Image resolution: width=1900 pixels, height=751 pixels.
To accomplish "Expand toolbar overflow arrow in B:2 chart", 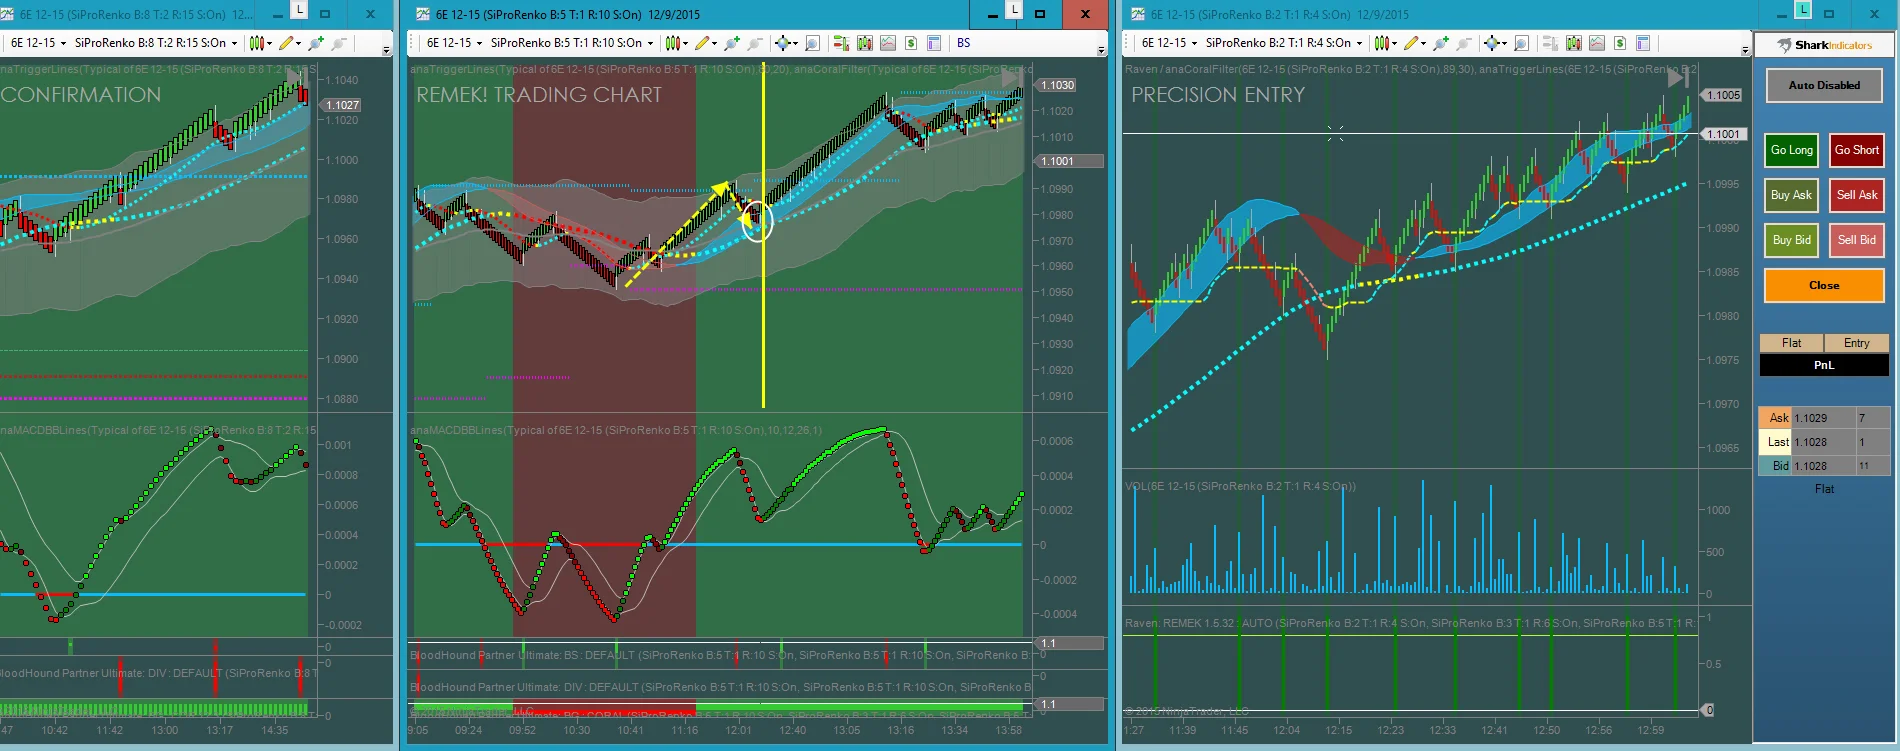I will [1745, 49].
